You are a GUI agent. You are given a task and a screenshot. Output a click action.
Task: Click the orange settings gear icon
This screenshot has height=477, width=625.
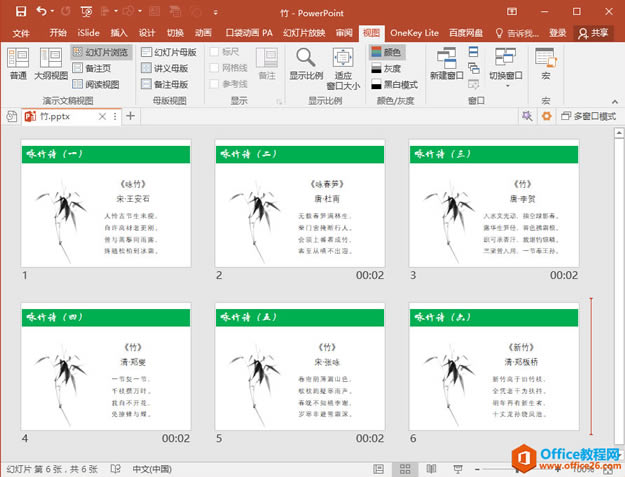(x=546, y=116)
